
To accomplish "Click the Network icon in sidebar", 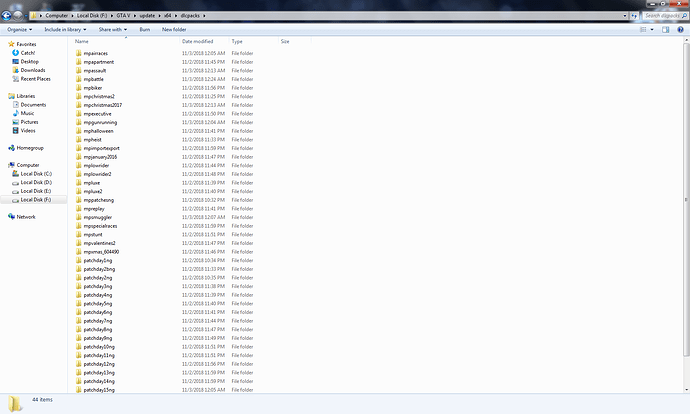I will pos(11,216).
